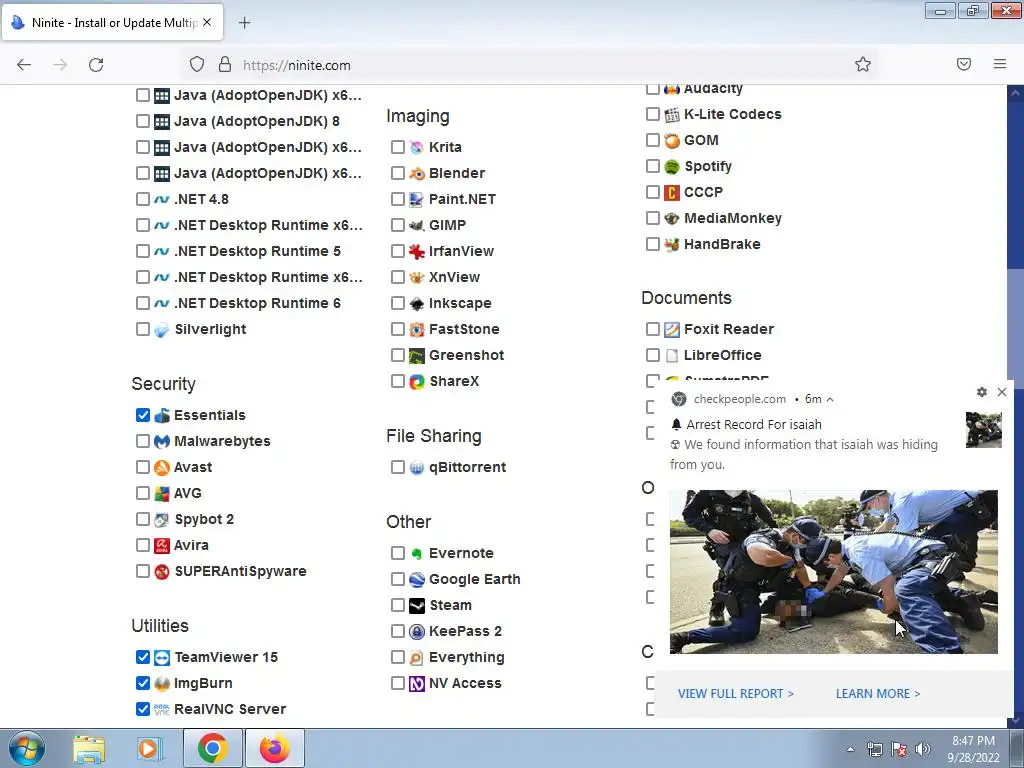The height and width of the screenshot is (768, 1024).
Task: Click the Spotify green icon
Action: coord(672,167)
